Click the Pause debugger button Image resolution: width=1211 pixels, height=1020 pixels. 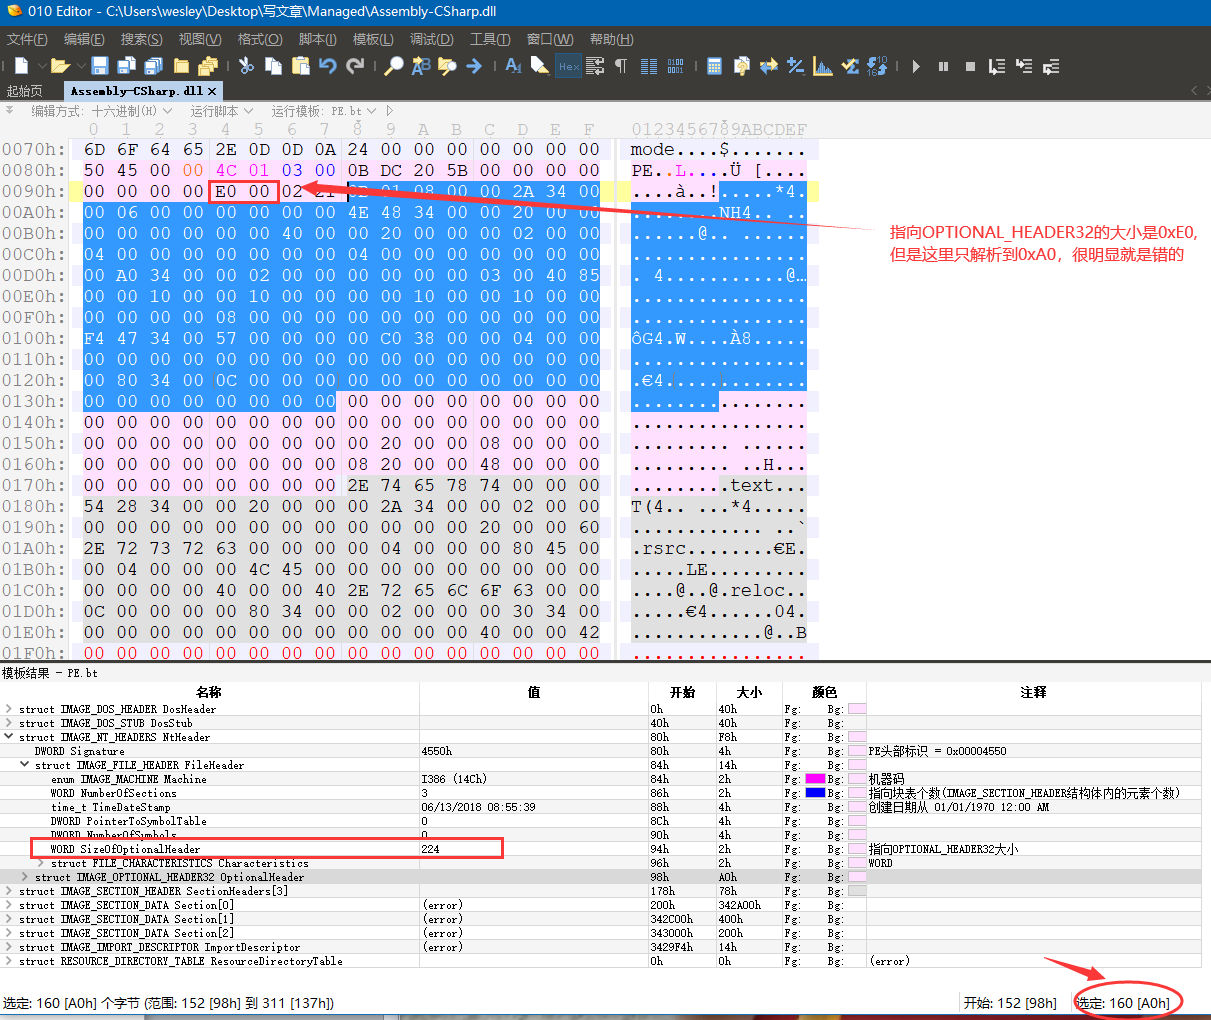point(943,66)
